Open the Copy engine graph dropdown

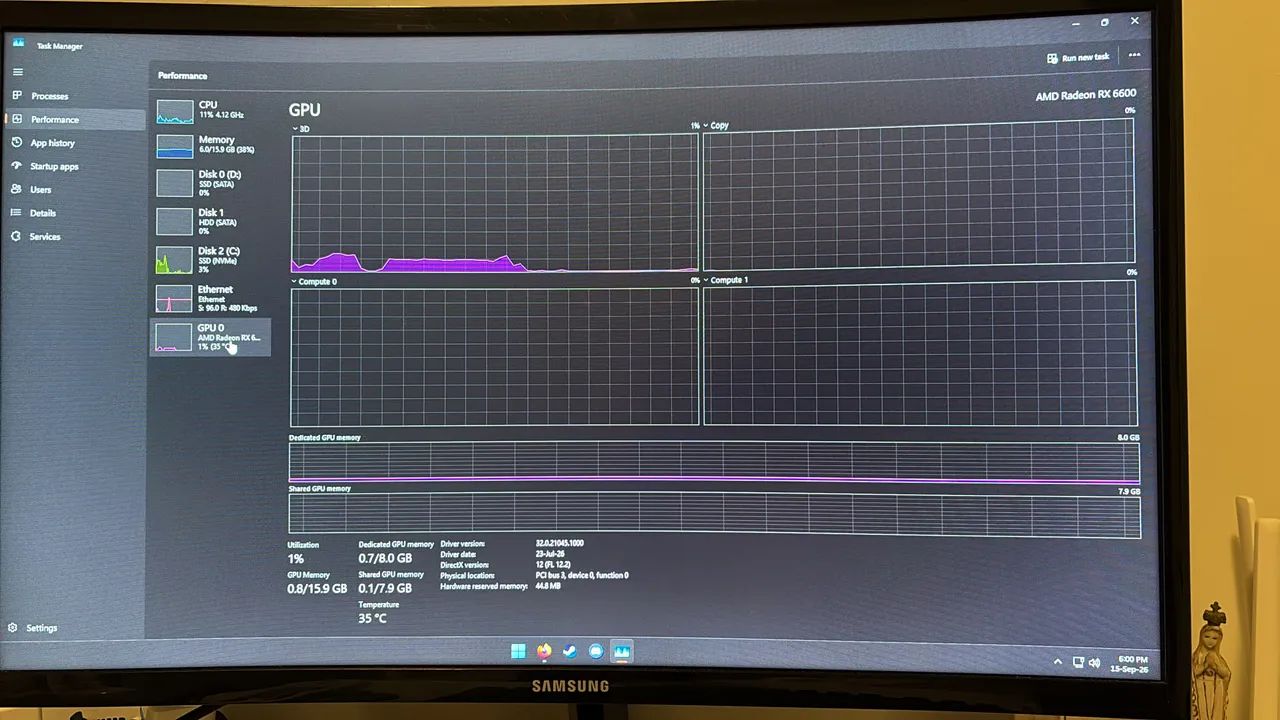716,125
